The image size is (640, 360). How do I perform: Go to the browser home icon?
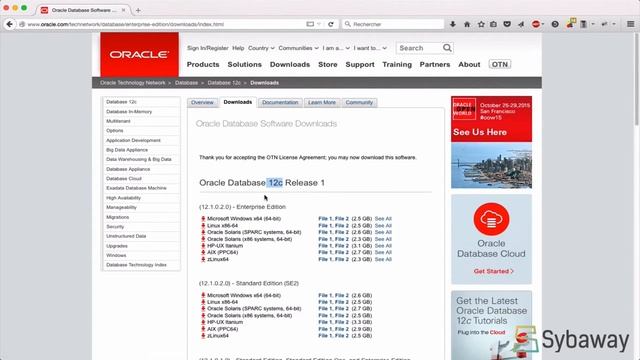coord(467,24)
